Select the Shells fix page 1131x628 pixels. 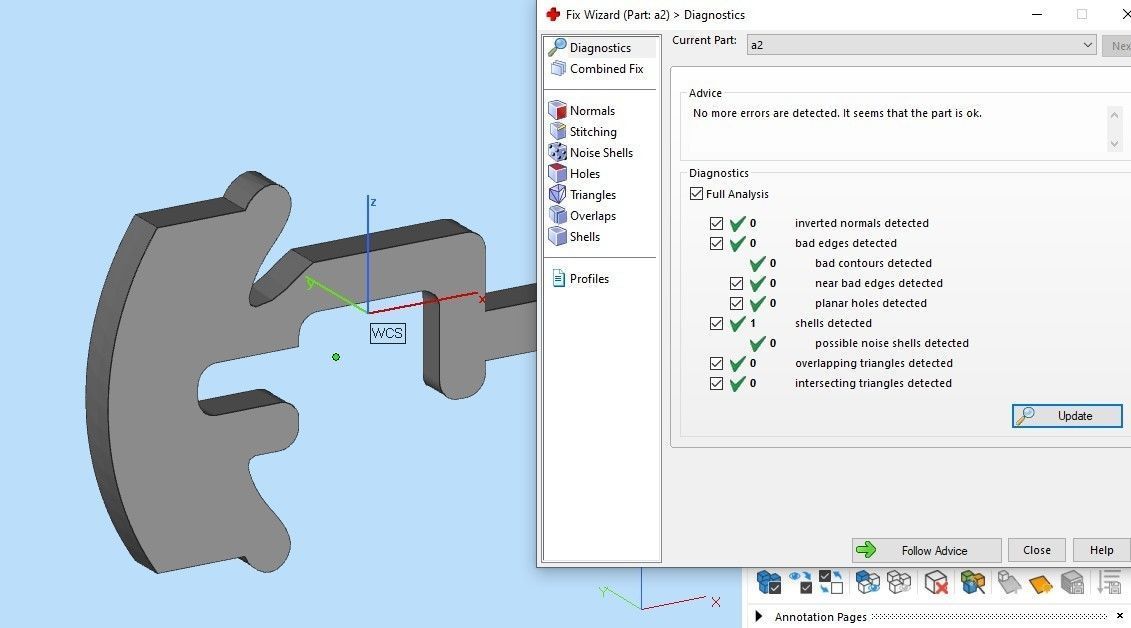tap(584, 236)
